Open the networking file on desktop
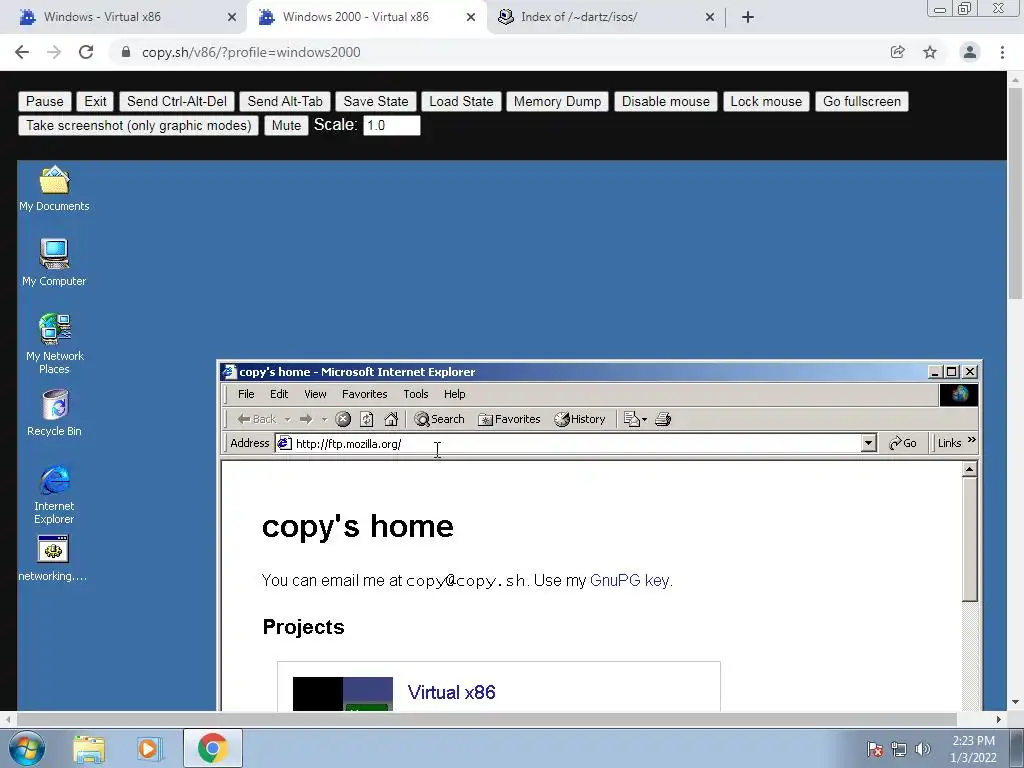Viewport: 1024px width, 768px height. (x=53, y=558)
